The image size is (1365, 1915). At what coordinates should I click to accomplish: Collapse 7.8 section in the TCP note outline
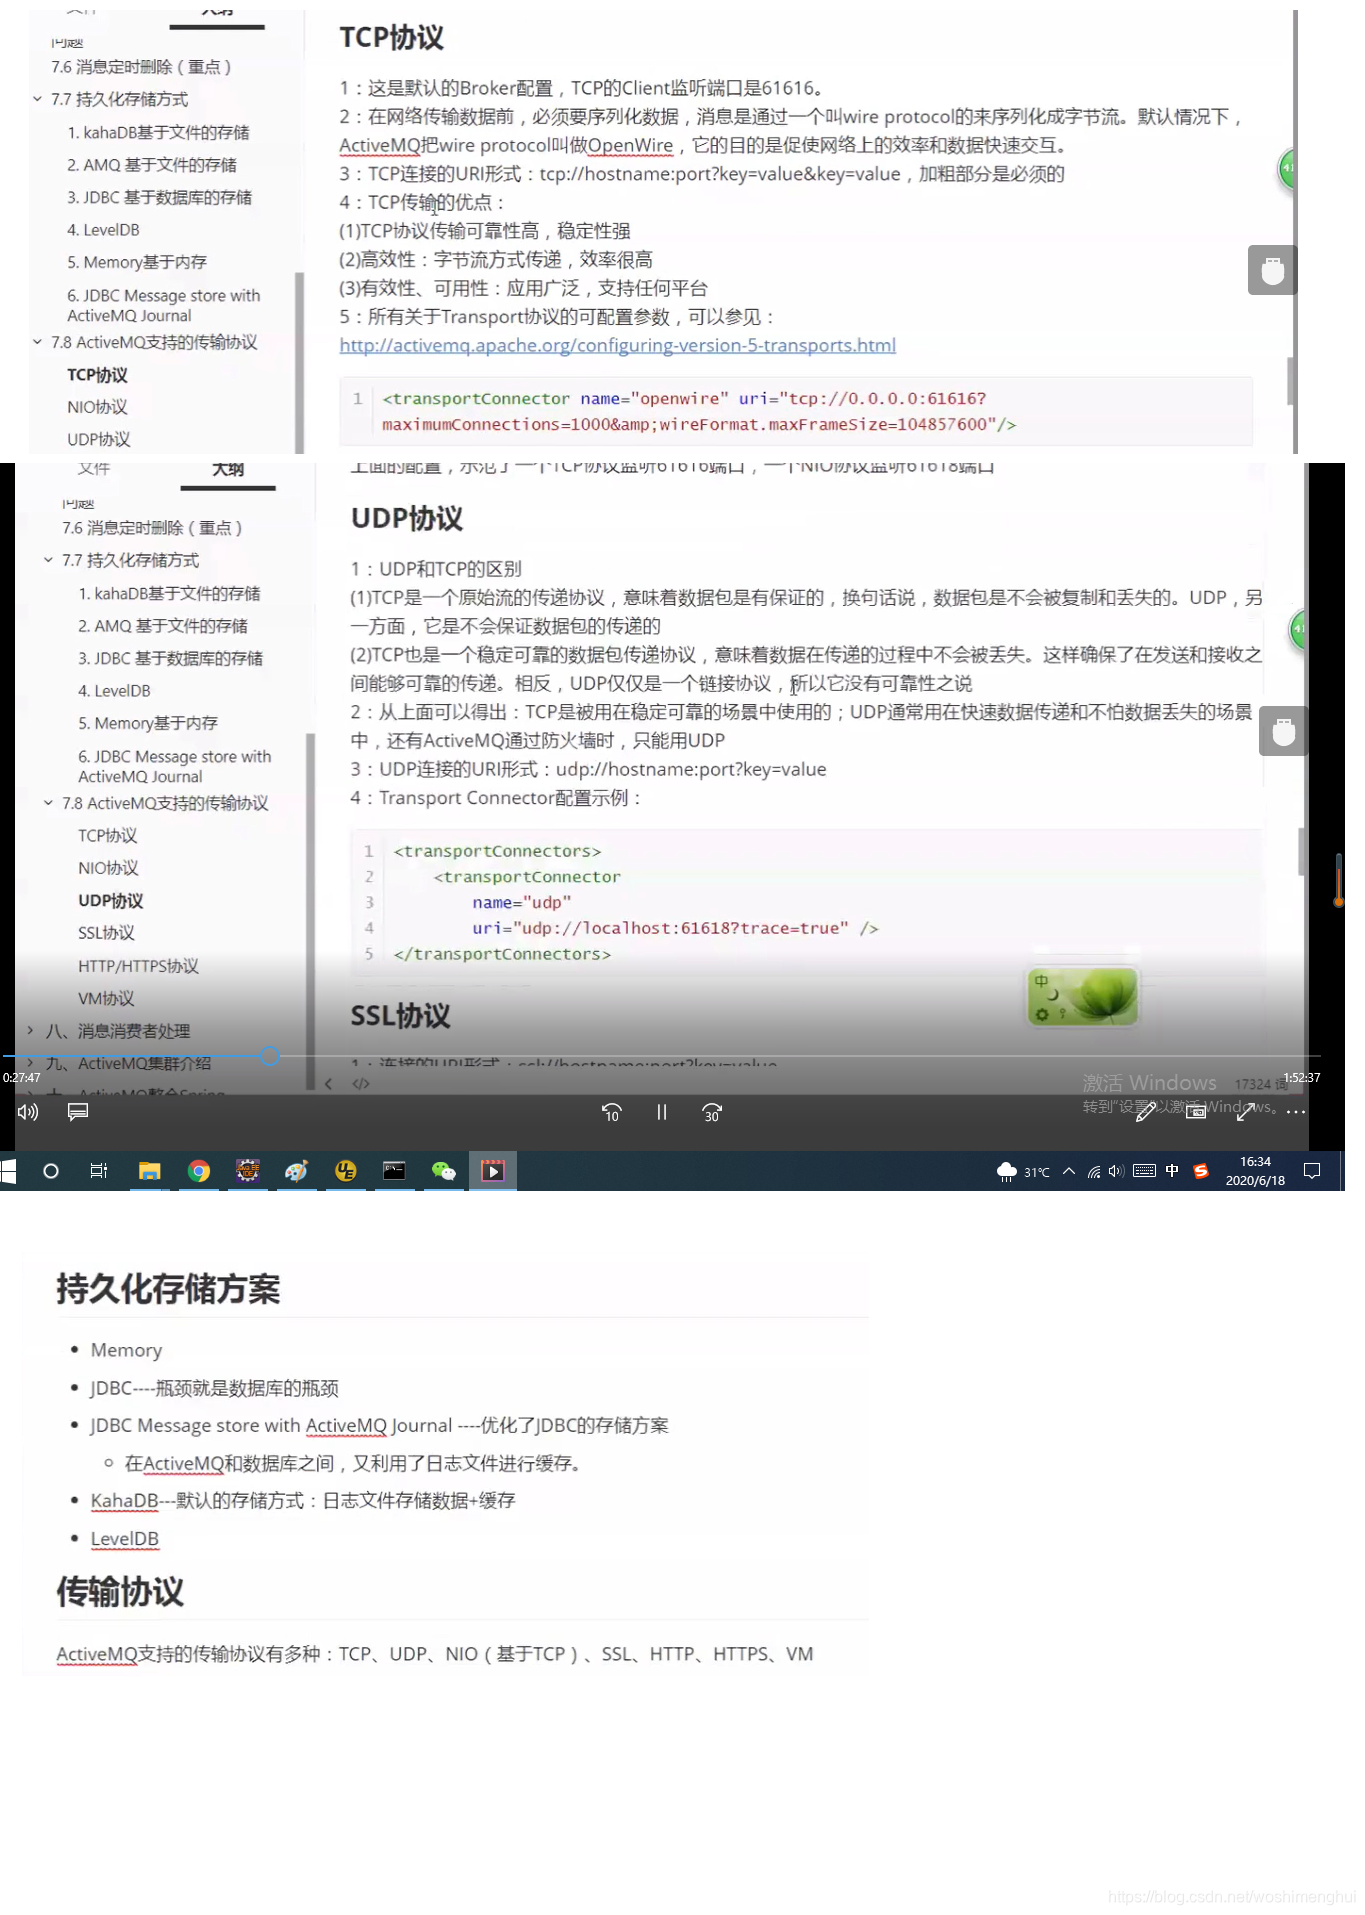[37, 342]
